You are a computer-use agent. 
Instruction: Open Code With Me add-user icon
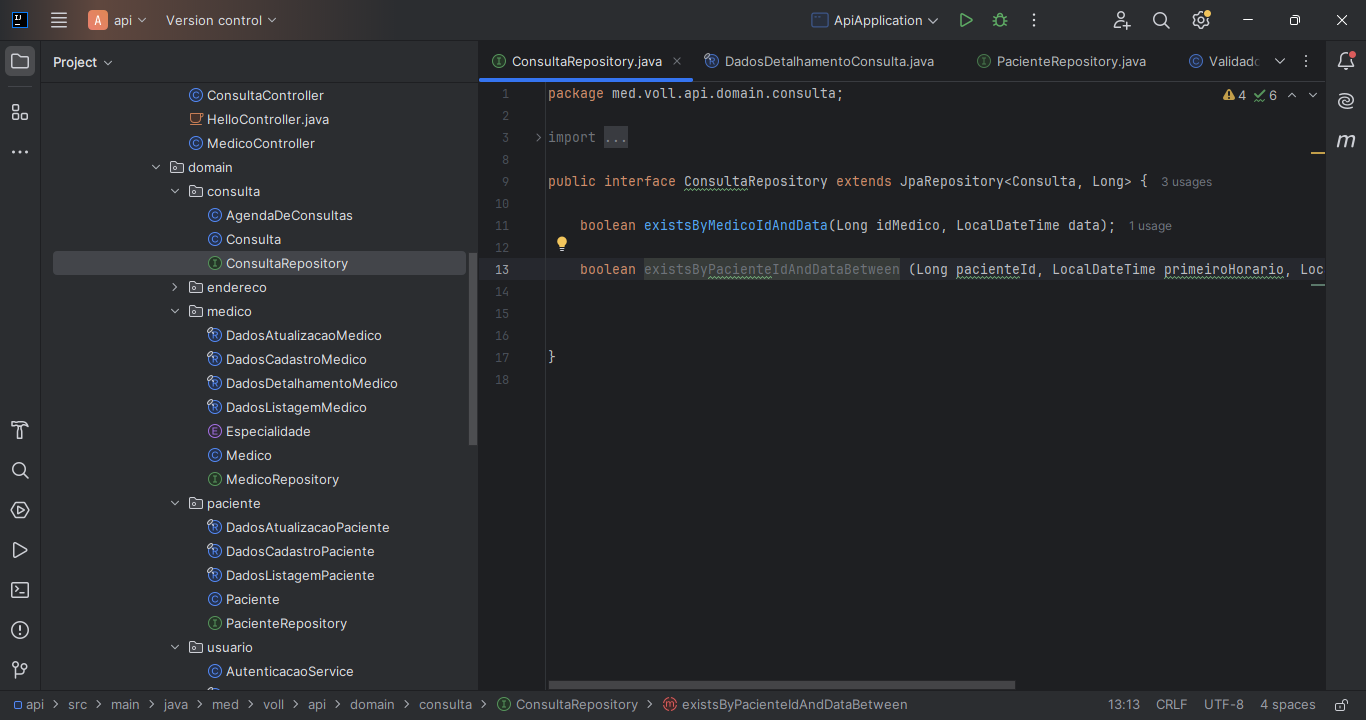click(x=1122, y=20)
